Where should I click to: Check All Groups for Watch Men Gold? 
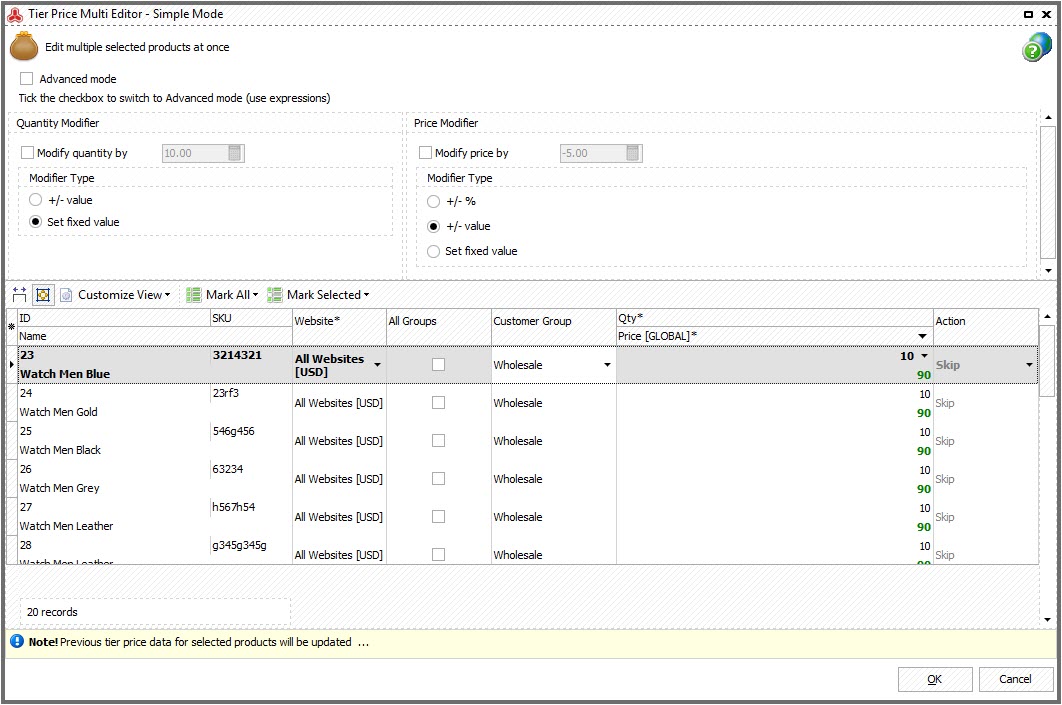[x=438, y=402]
